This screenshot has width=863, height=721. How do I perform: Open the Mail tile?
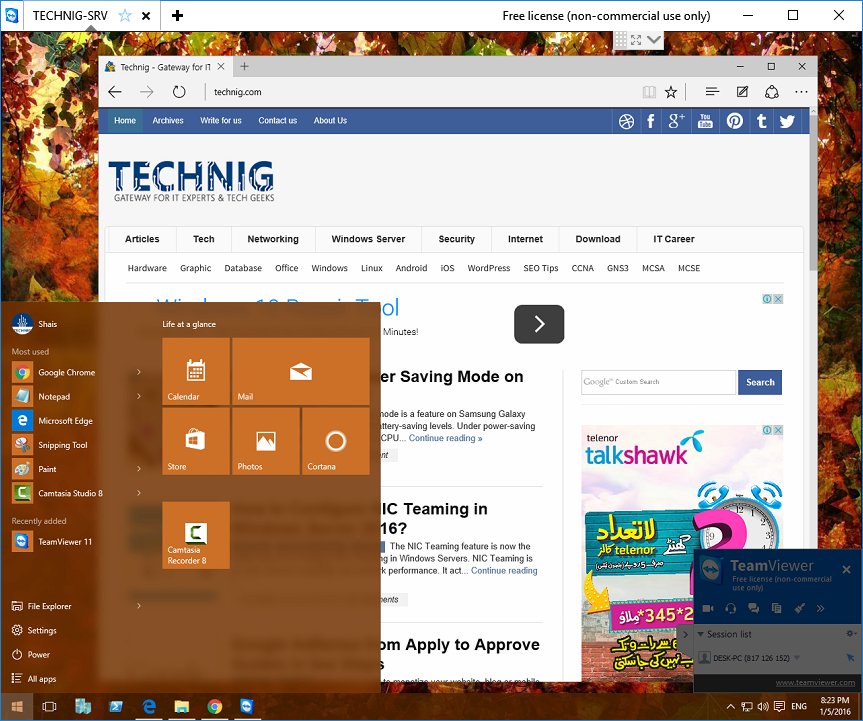pos(301,371)
